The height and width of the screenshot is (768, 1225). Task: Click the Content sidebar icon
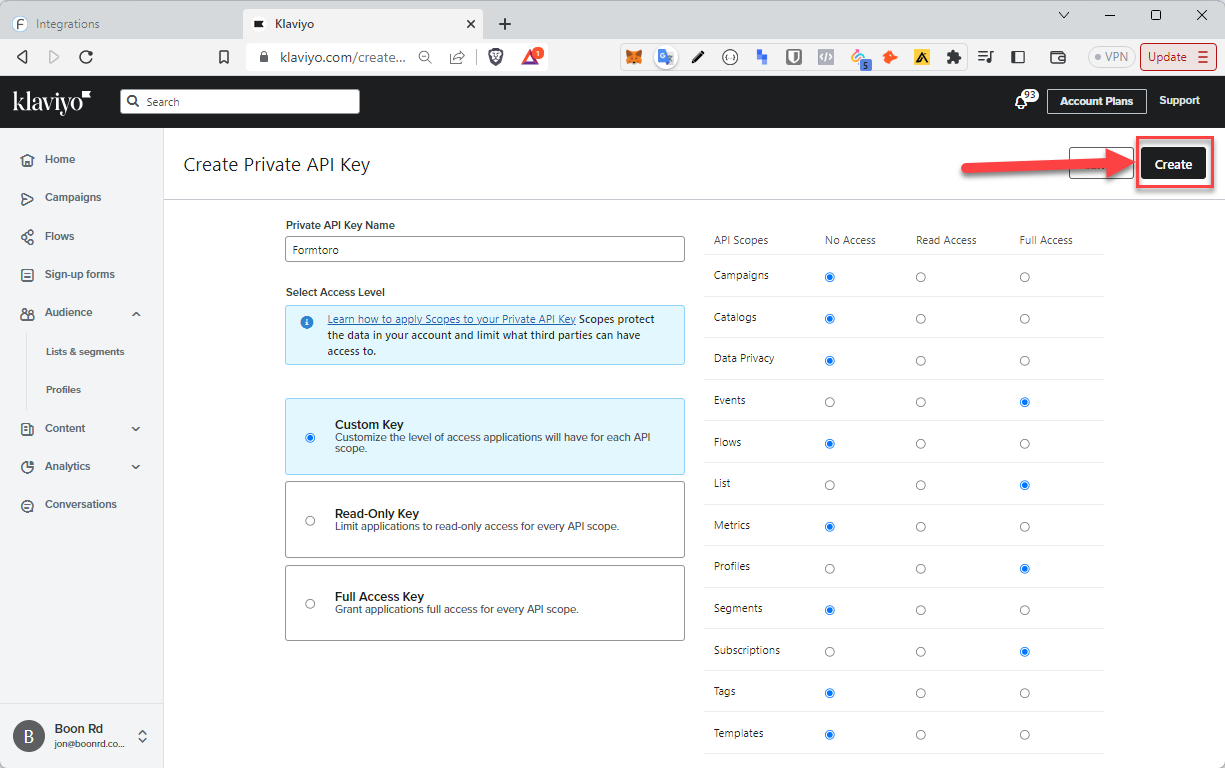point(27,429)
